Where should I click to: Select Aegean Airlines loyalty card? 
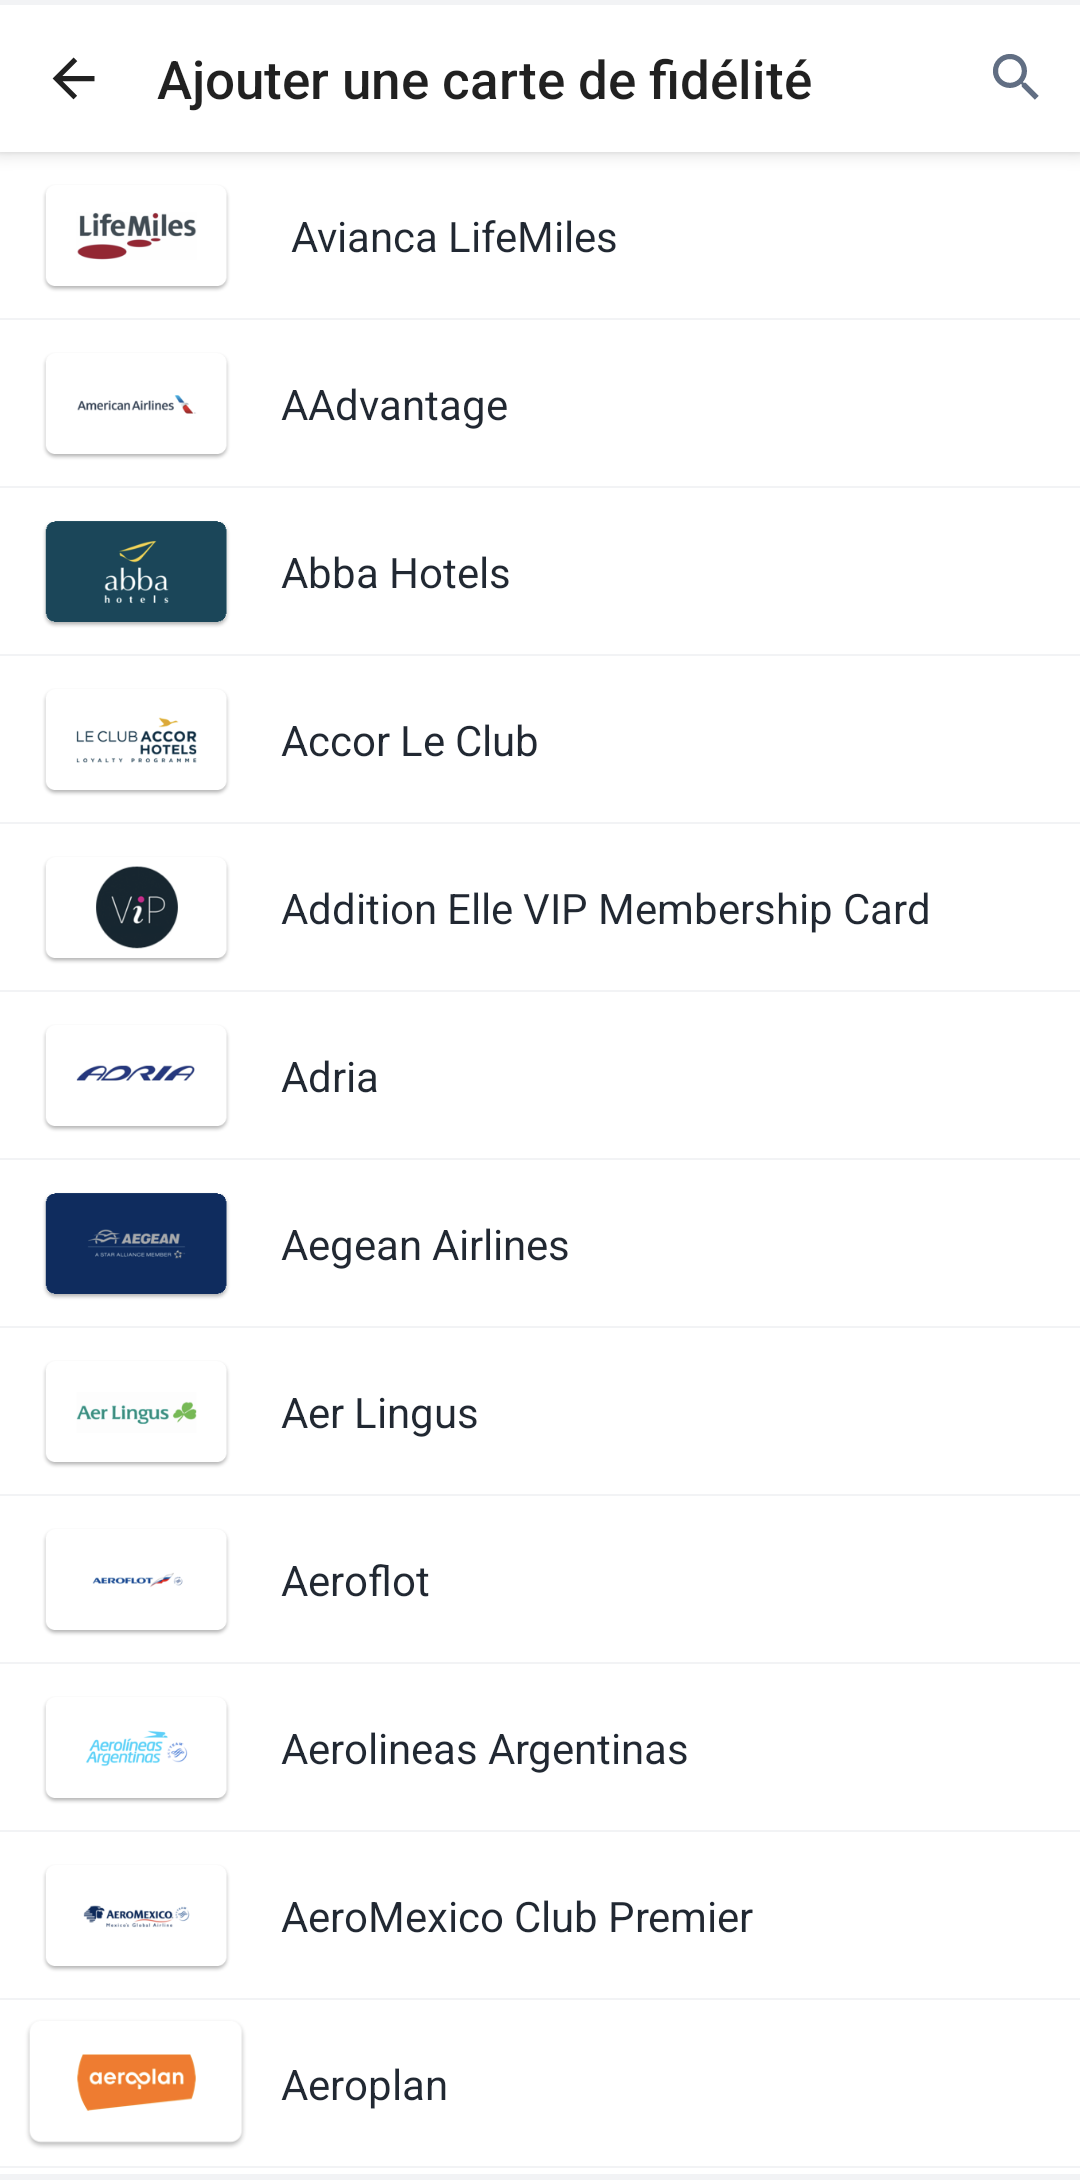(x=540, y=1245)
